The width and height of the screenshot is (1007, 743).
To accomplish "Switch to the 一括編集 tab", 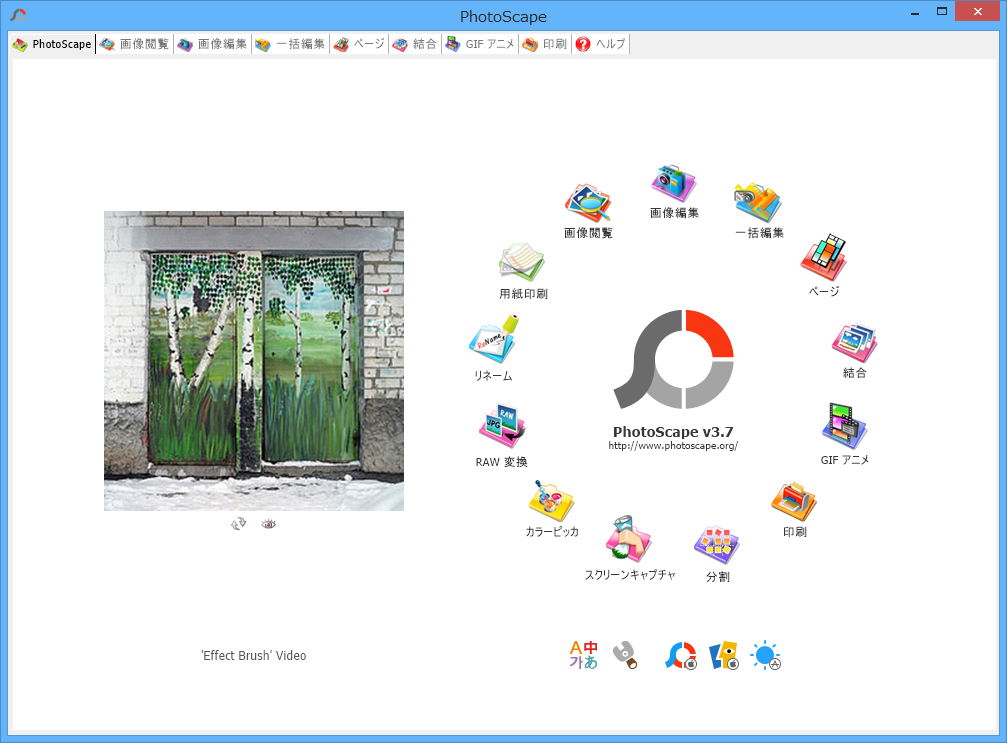I will pos(290,44).
